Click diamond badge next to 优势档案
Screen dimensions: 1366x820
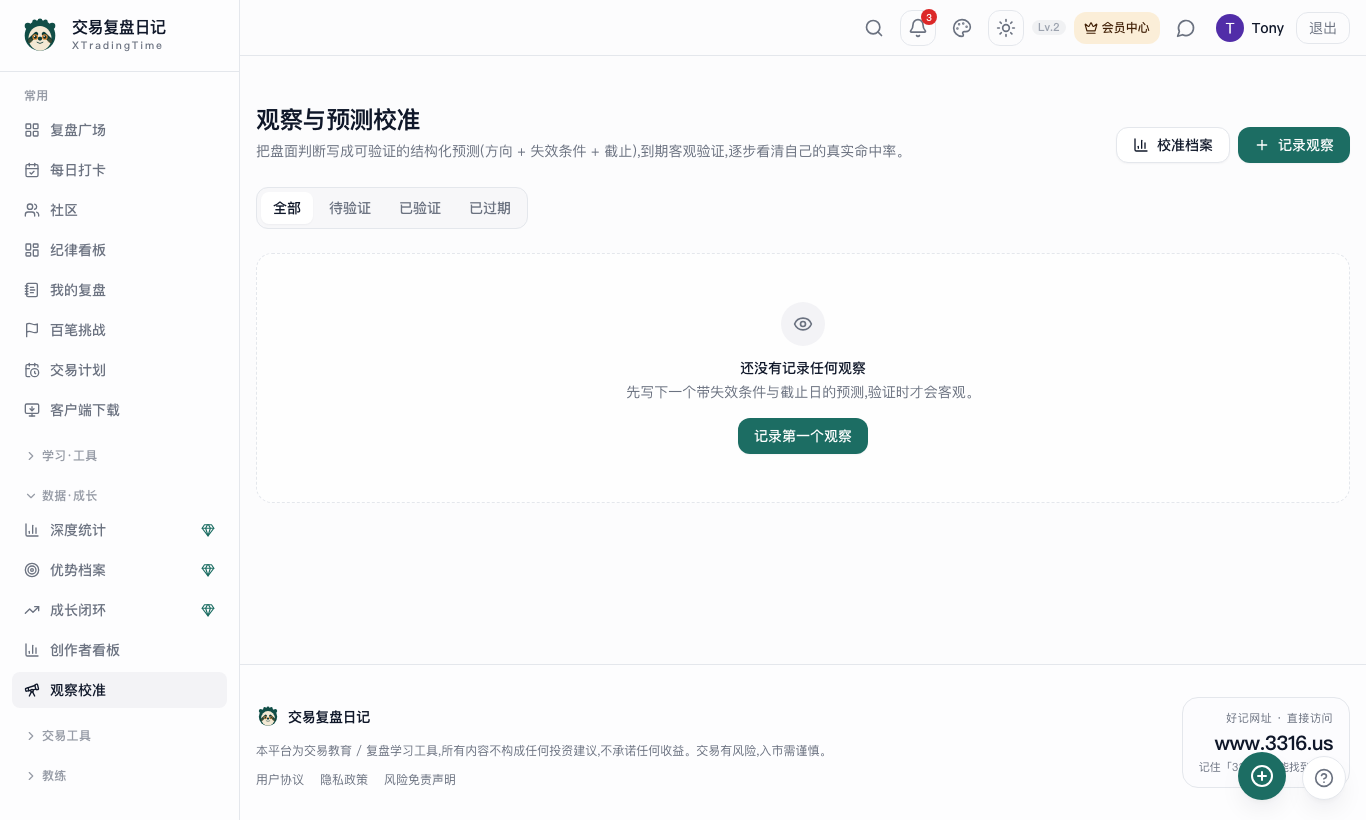(x=208, y=570)
